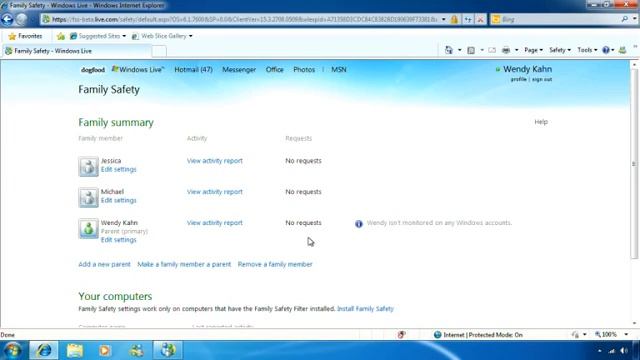Screen dimensions: 640x360
Task: Click the blue Help question mark icon
Action: tap(606, 50)
